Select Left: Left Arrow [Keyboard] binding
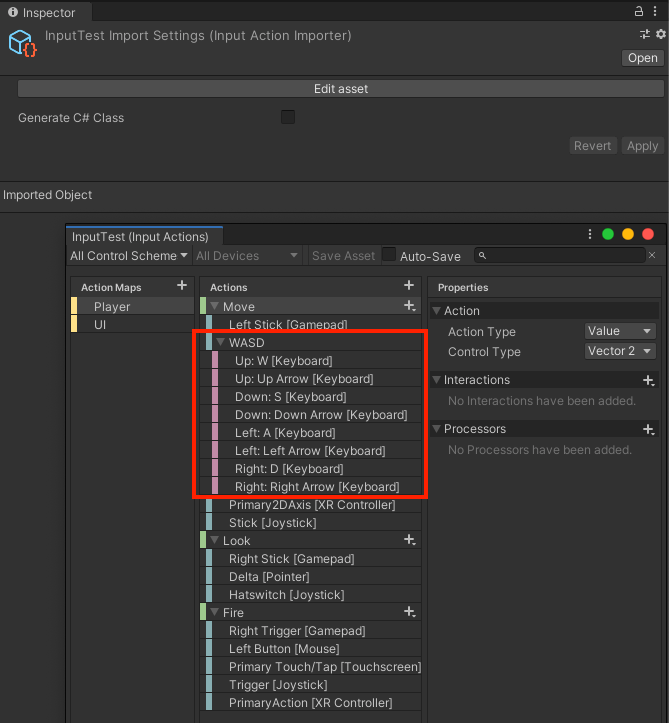Image resolution: width=669 pixels, height=723 pixels. point(316,450)
